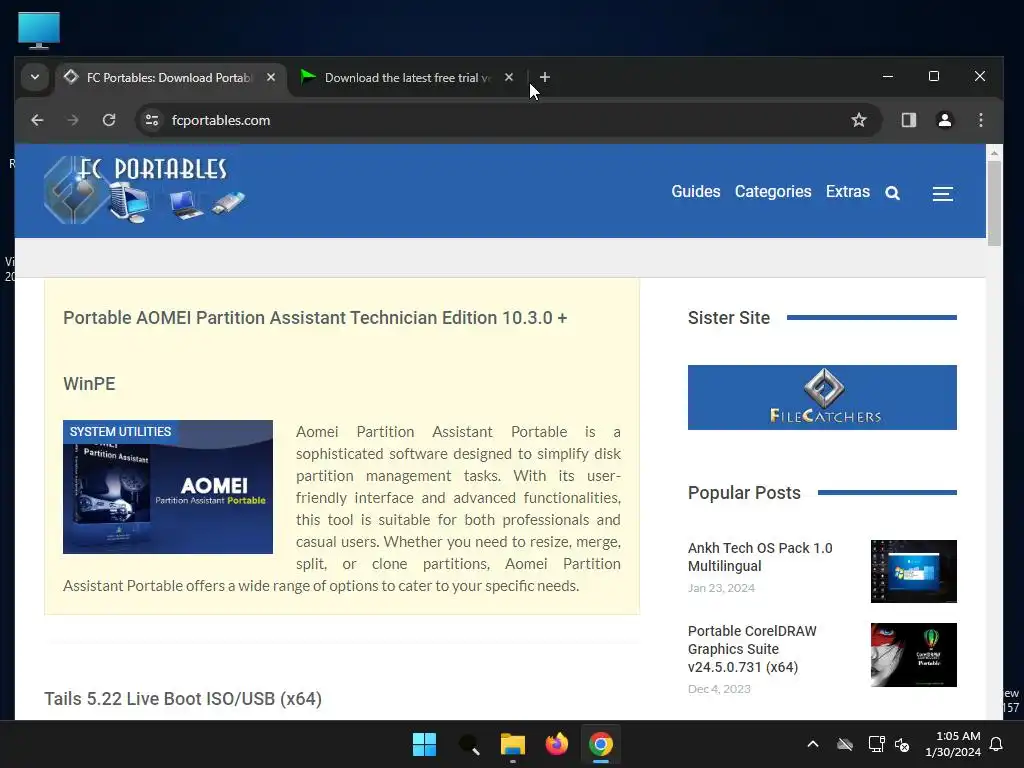Open the CorelDRAW post thumbnail
The image size is (1024, 768).
(x=913, y=655)
